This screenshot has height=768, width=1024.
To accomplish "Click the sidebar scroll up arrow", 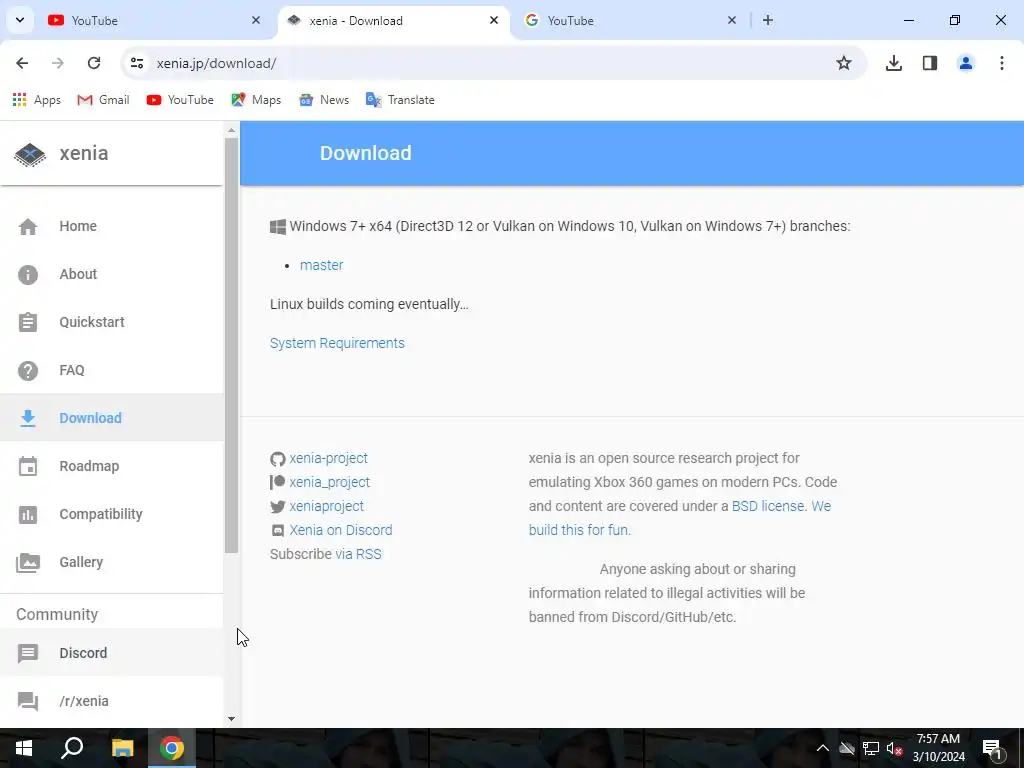I will point(231,131).
